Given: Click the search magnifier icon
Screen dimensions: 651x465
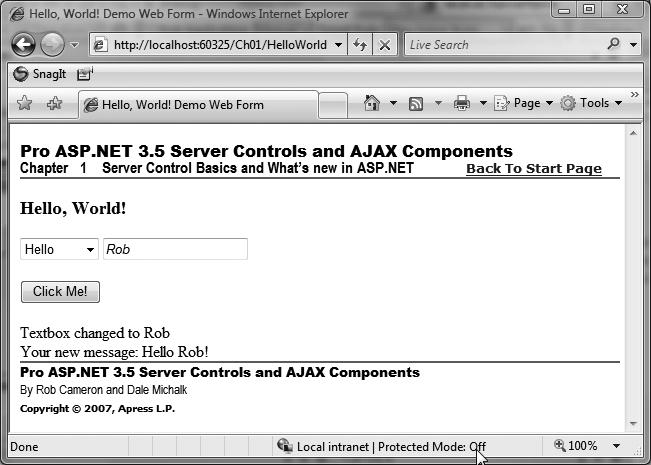Looking at the screenshot, I should coord(613,44).
